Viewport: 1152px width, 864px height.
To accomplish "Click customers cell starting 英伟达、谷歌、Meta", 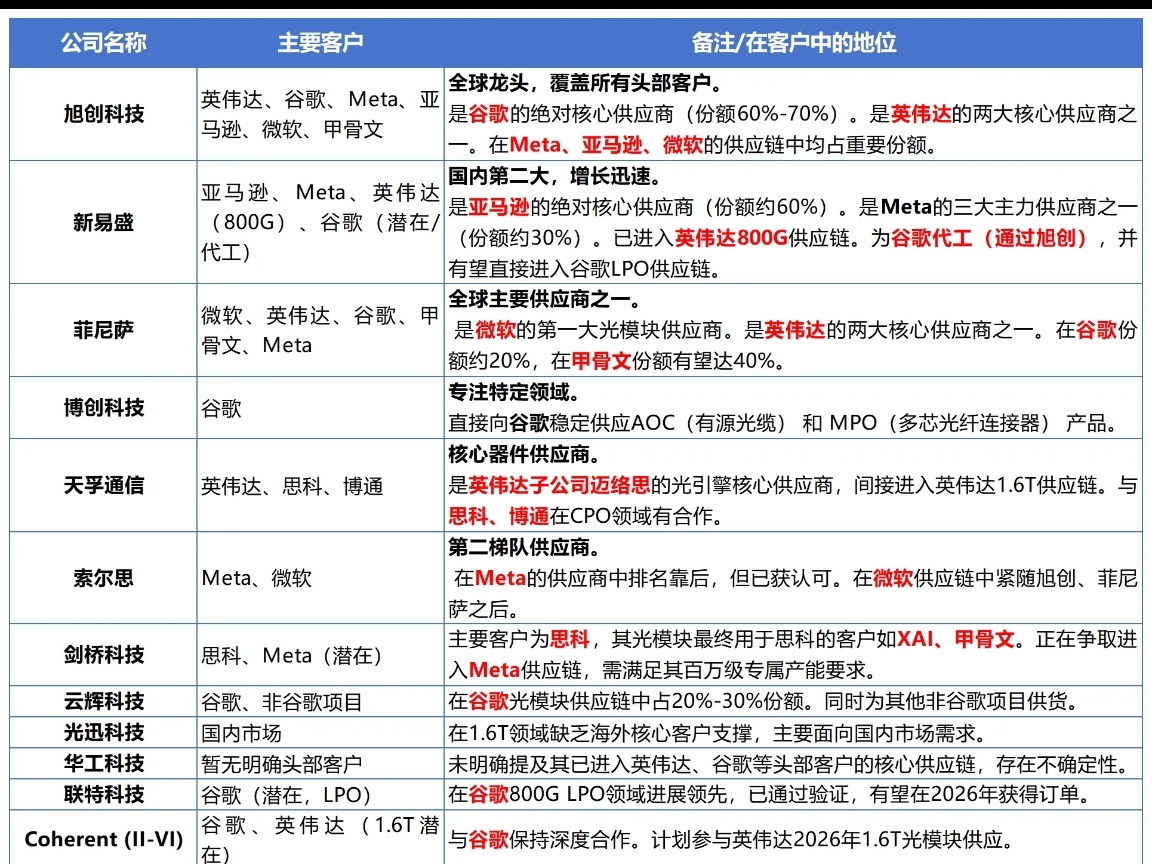I will 320,114.
